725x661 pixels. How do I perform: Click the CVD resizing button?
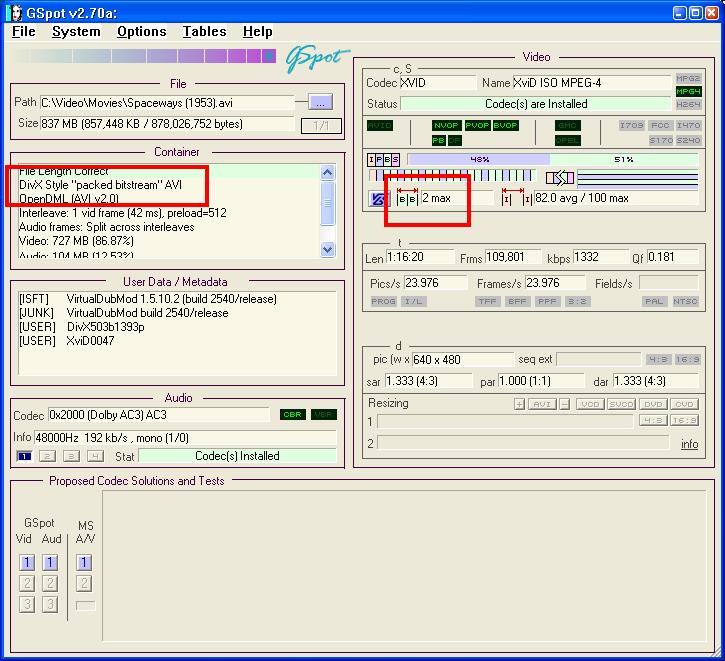[684, 404]
